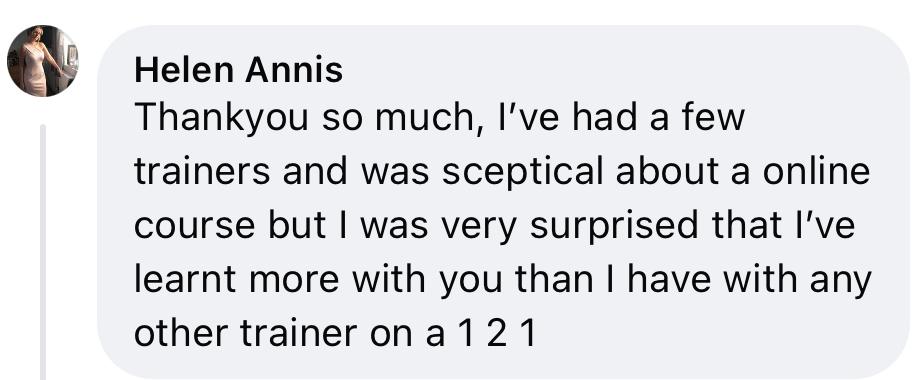Click the word "more" in the fourth line
This screenshot has width=917, height=380.
[x=294, y=282]
